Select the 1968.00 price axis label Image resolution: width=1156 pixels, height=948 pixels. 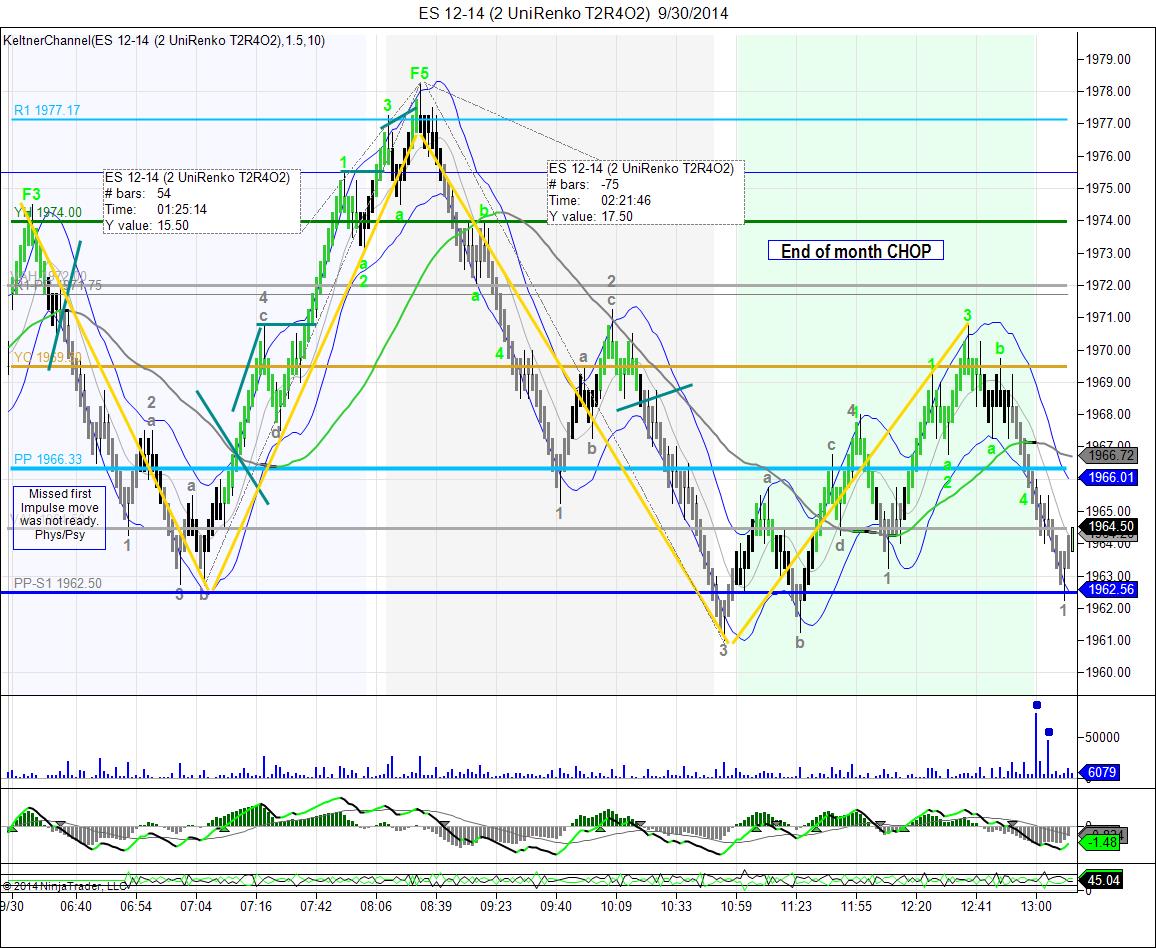point(1108,414)
